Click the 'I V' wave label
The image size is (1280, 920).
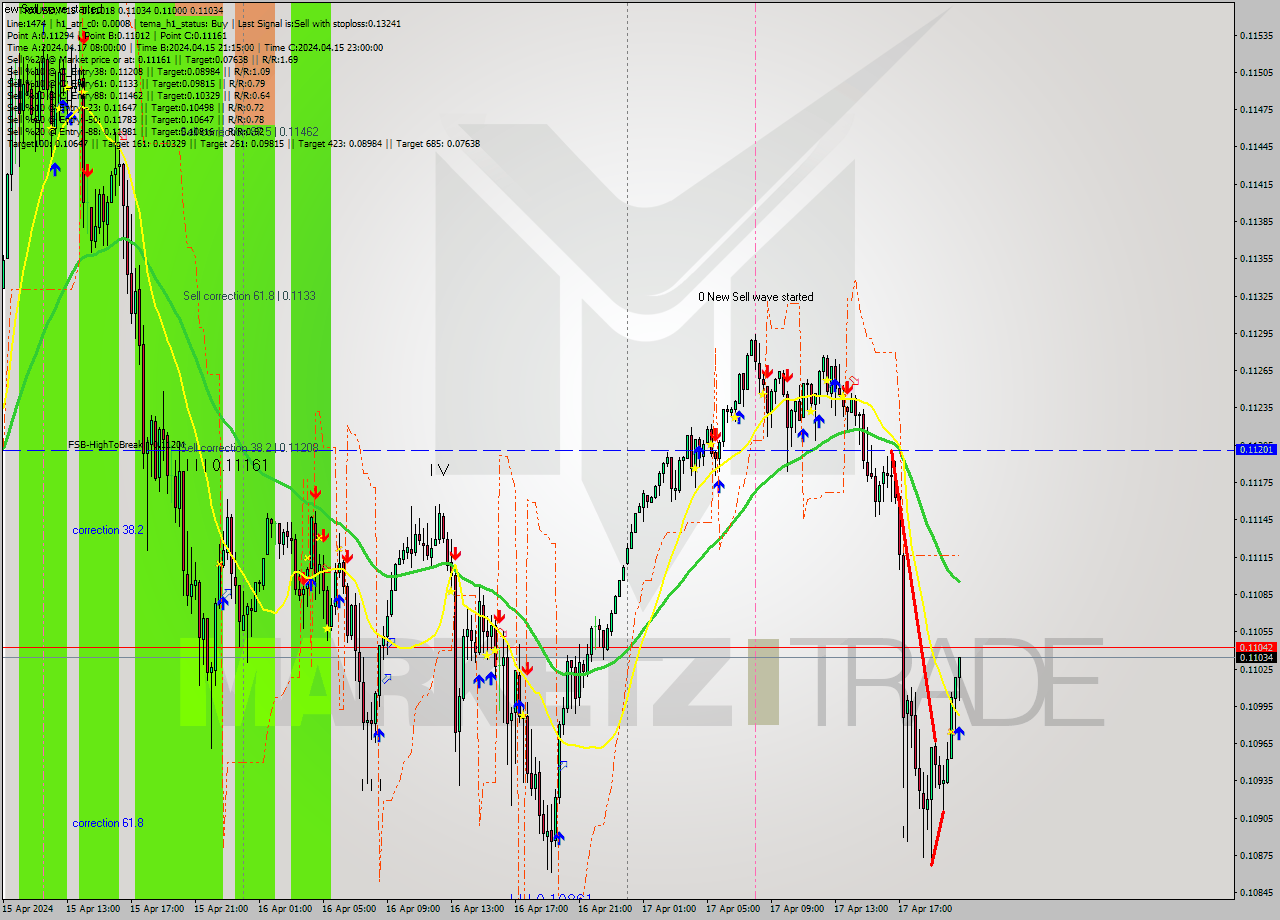[x=439, y=469]
